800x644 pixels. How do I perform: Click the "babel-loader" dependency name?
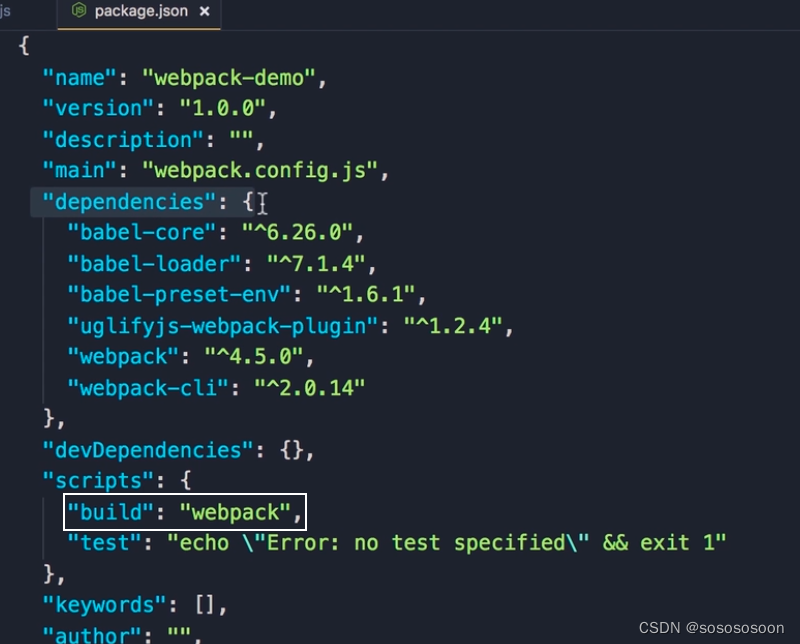coord(155,264)
